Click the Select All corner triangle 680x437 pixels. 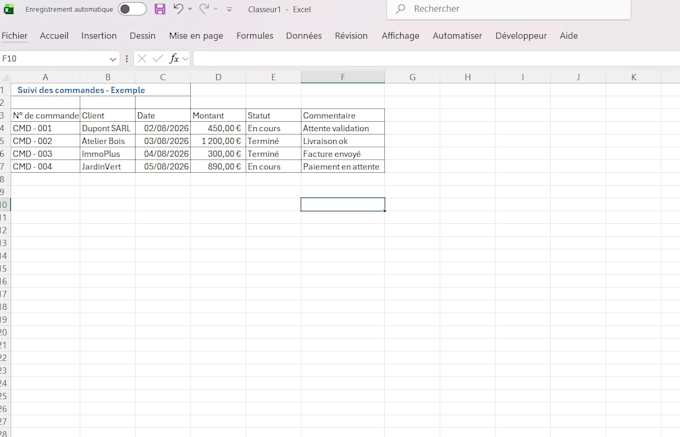point(5,78)
